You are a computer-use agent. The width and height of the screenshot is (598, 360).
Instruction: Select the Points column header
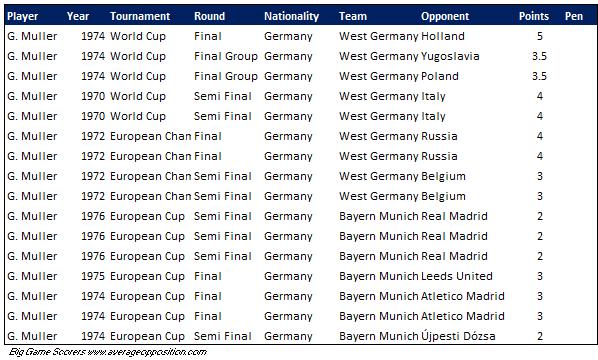pos(534,16)
